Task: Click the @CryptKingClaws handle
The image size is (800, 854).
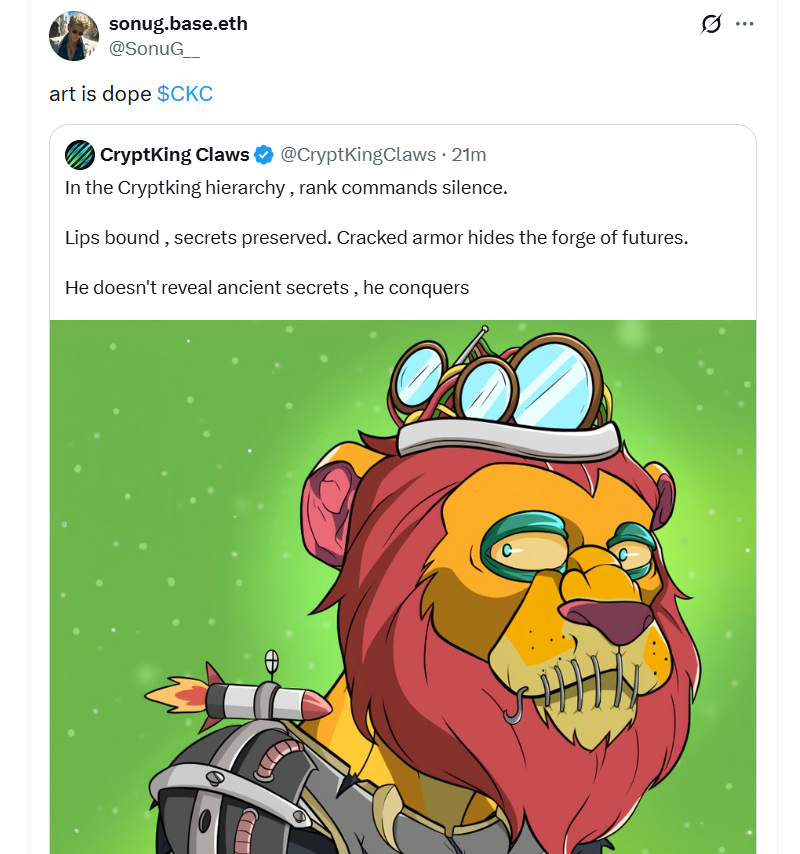Action: (358, 155)
